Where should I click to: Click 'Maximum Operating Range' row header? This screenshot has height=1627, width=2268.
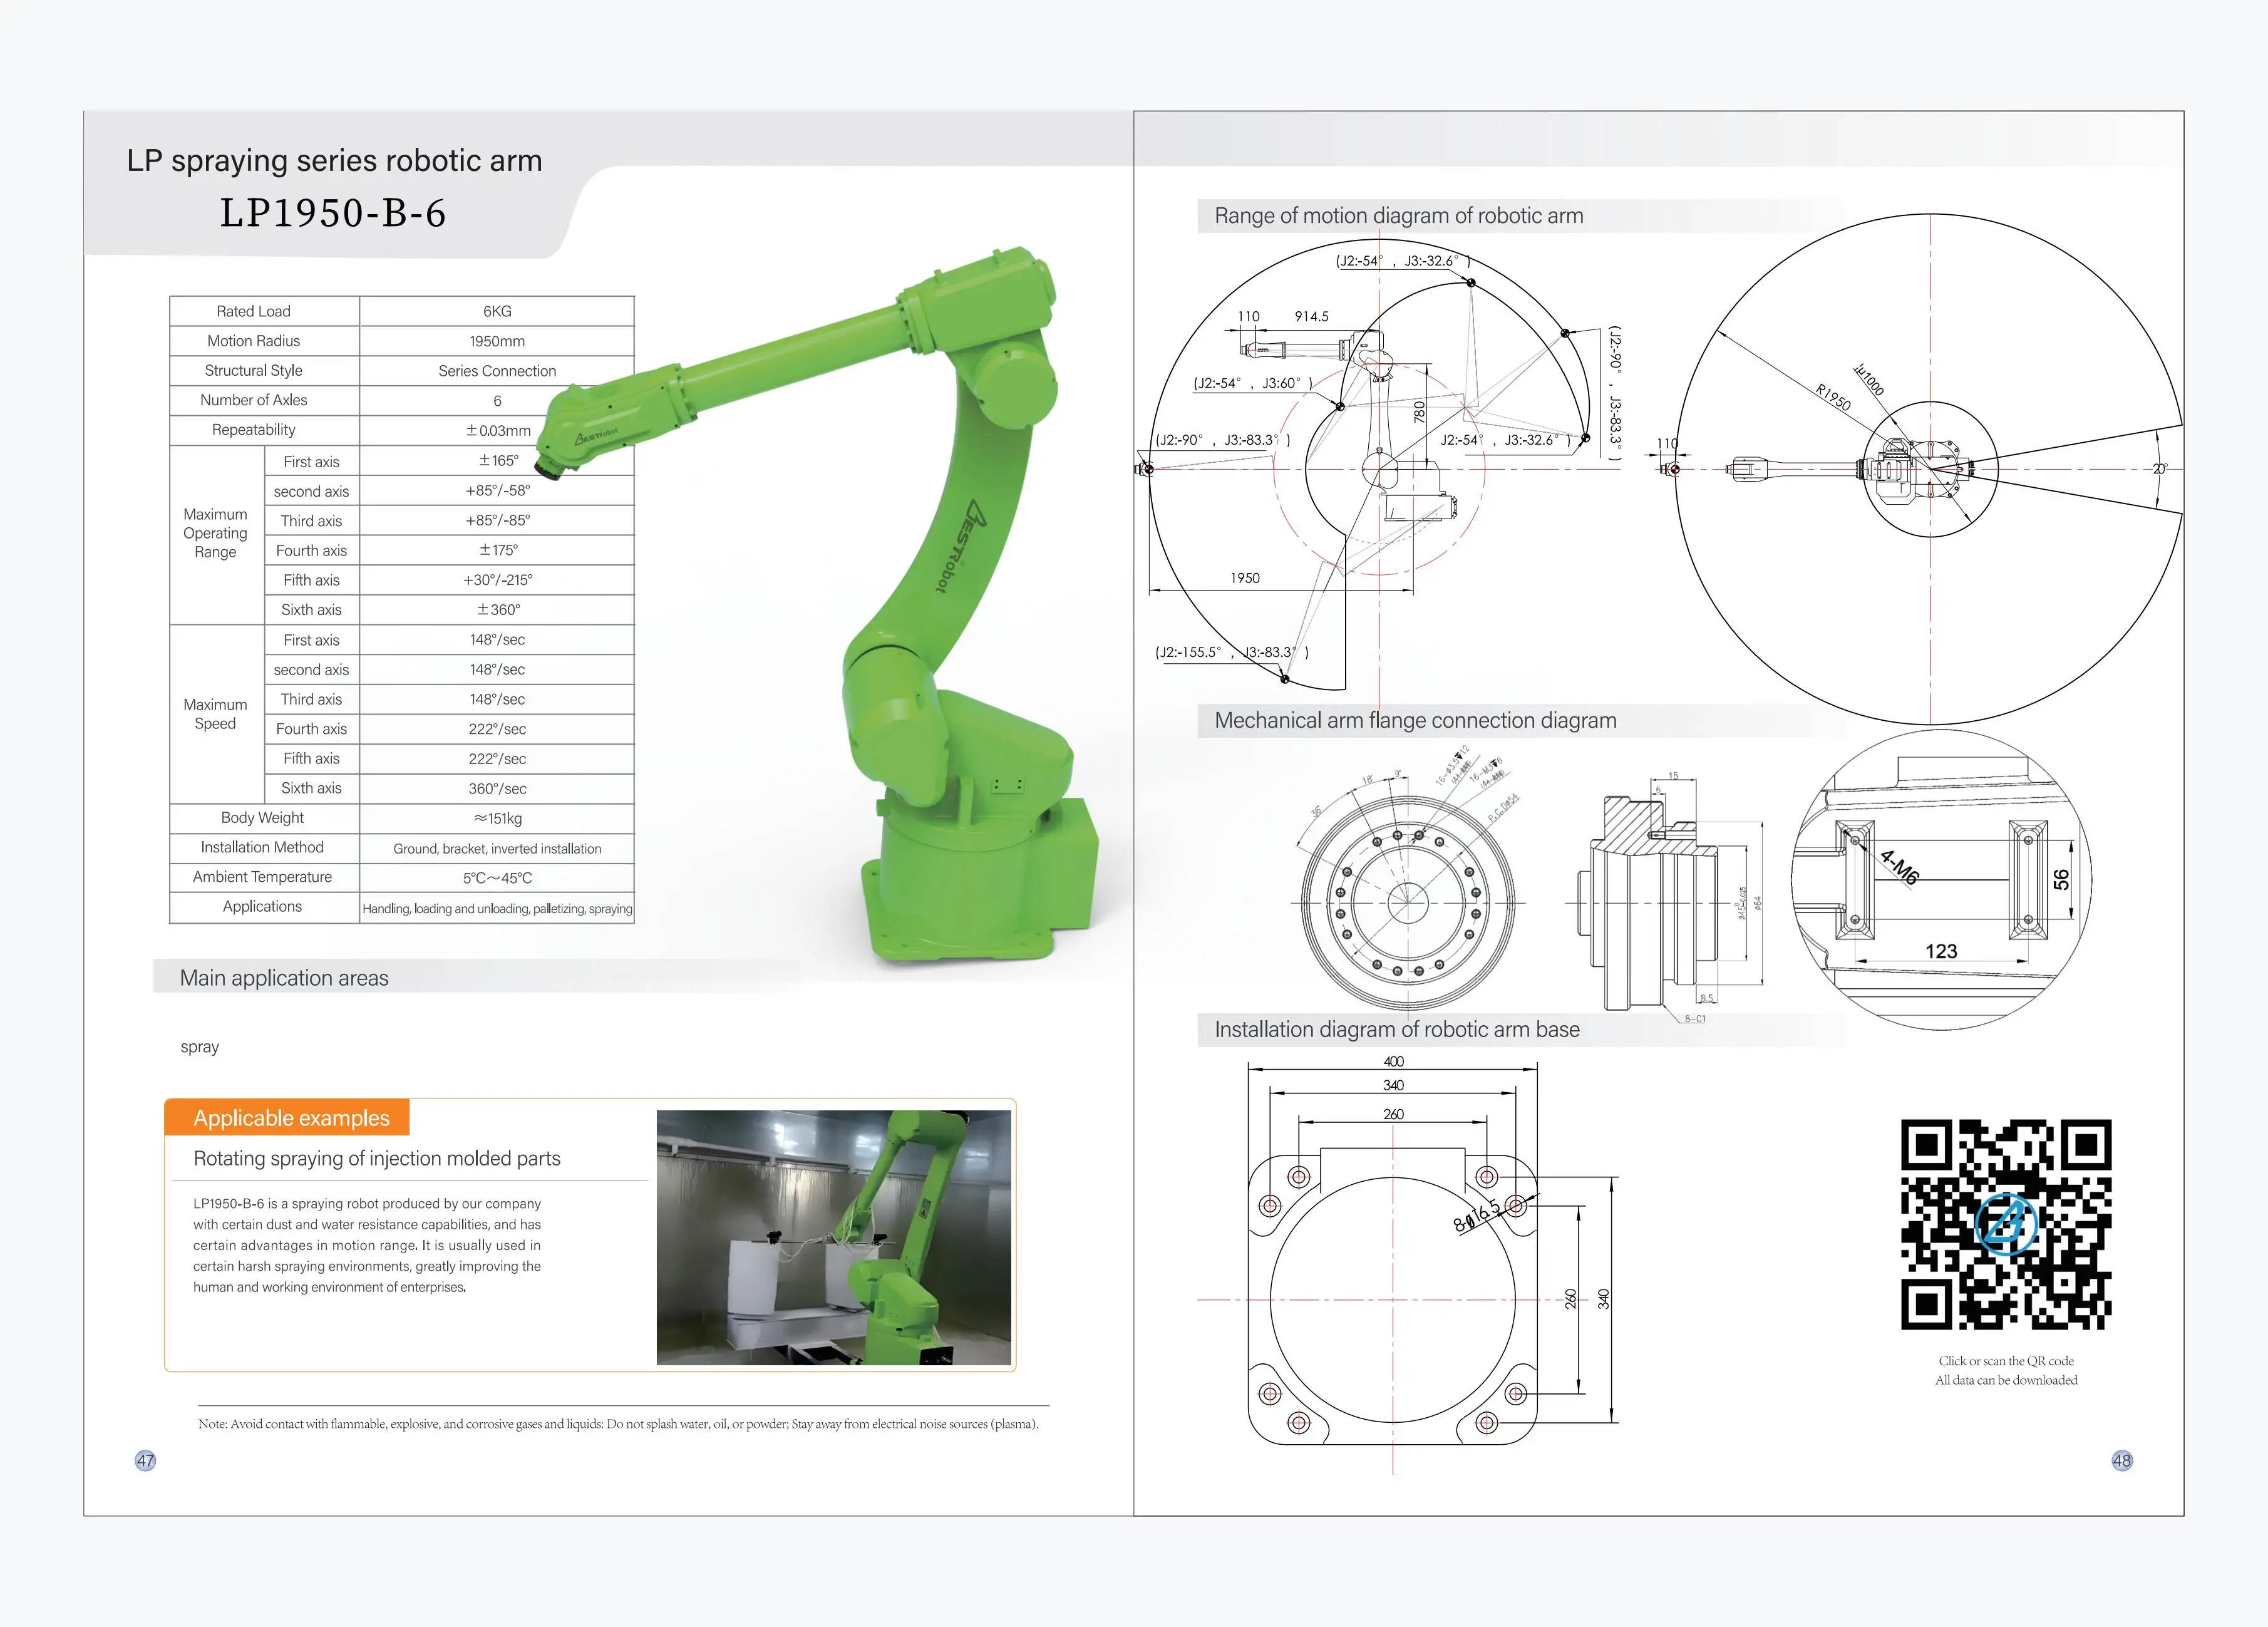(215, 533)
